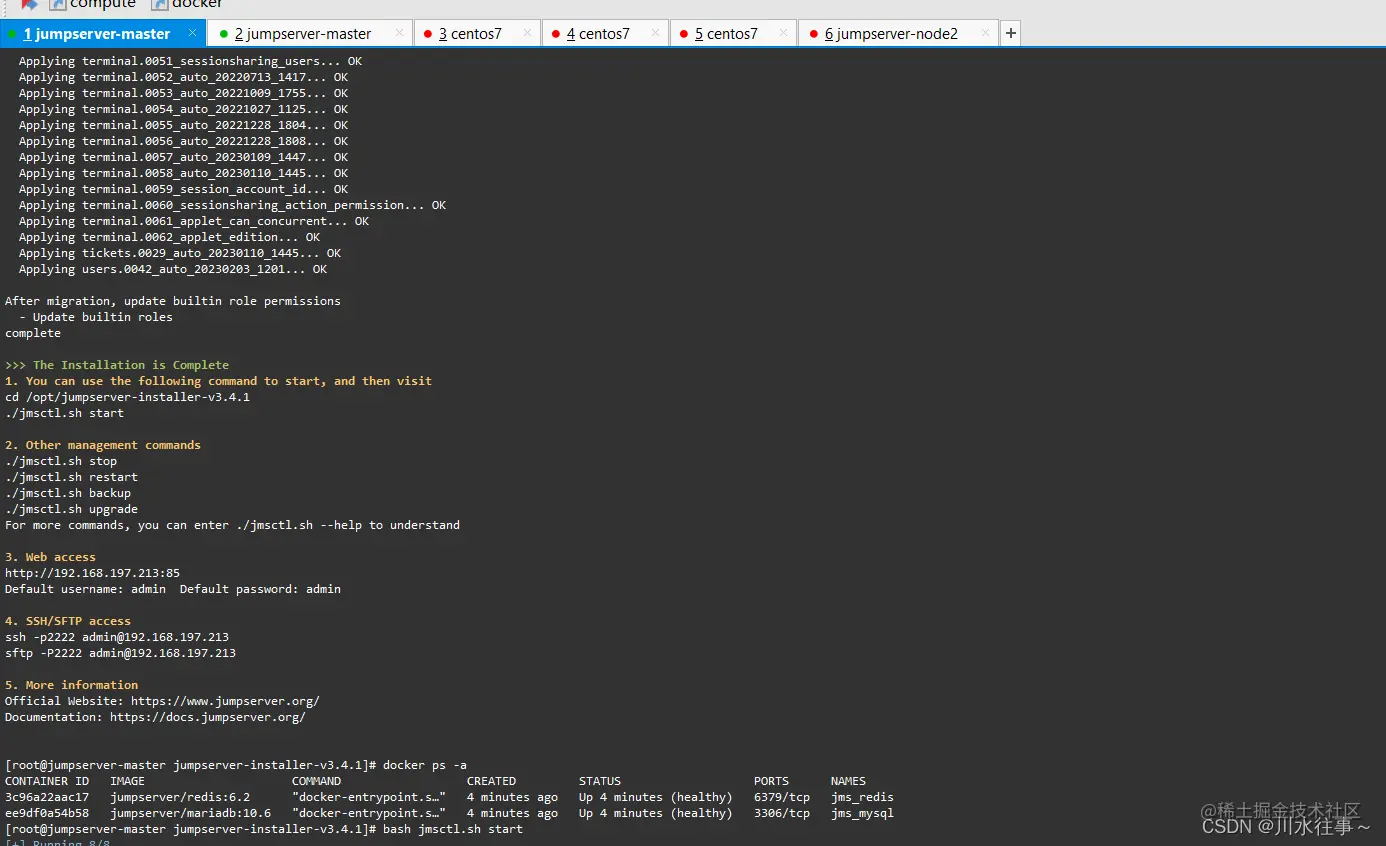Click container ID 3c96a22aac17

point(47,797)
